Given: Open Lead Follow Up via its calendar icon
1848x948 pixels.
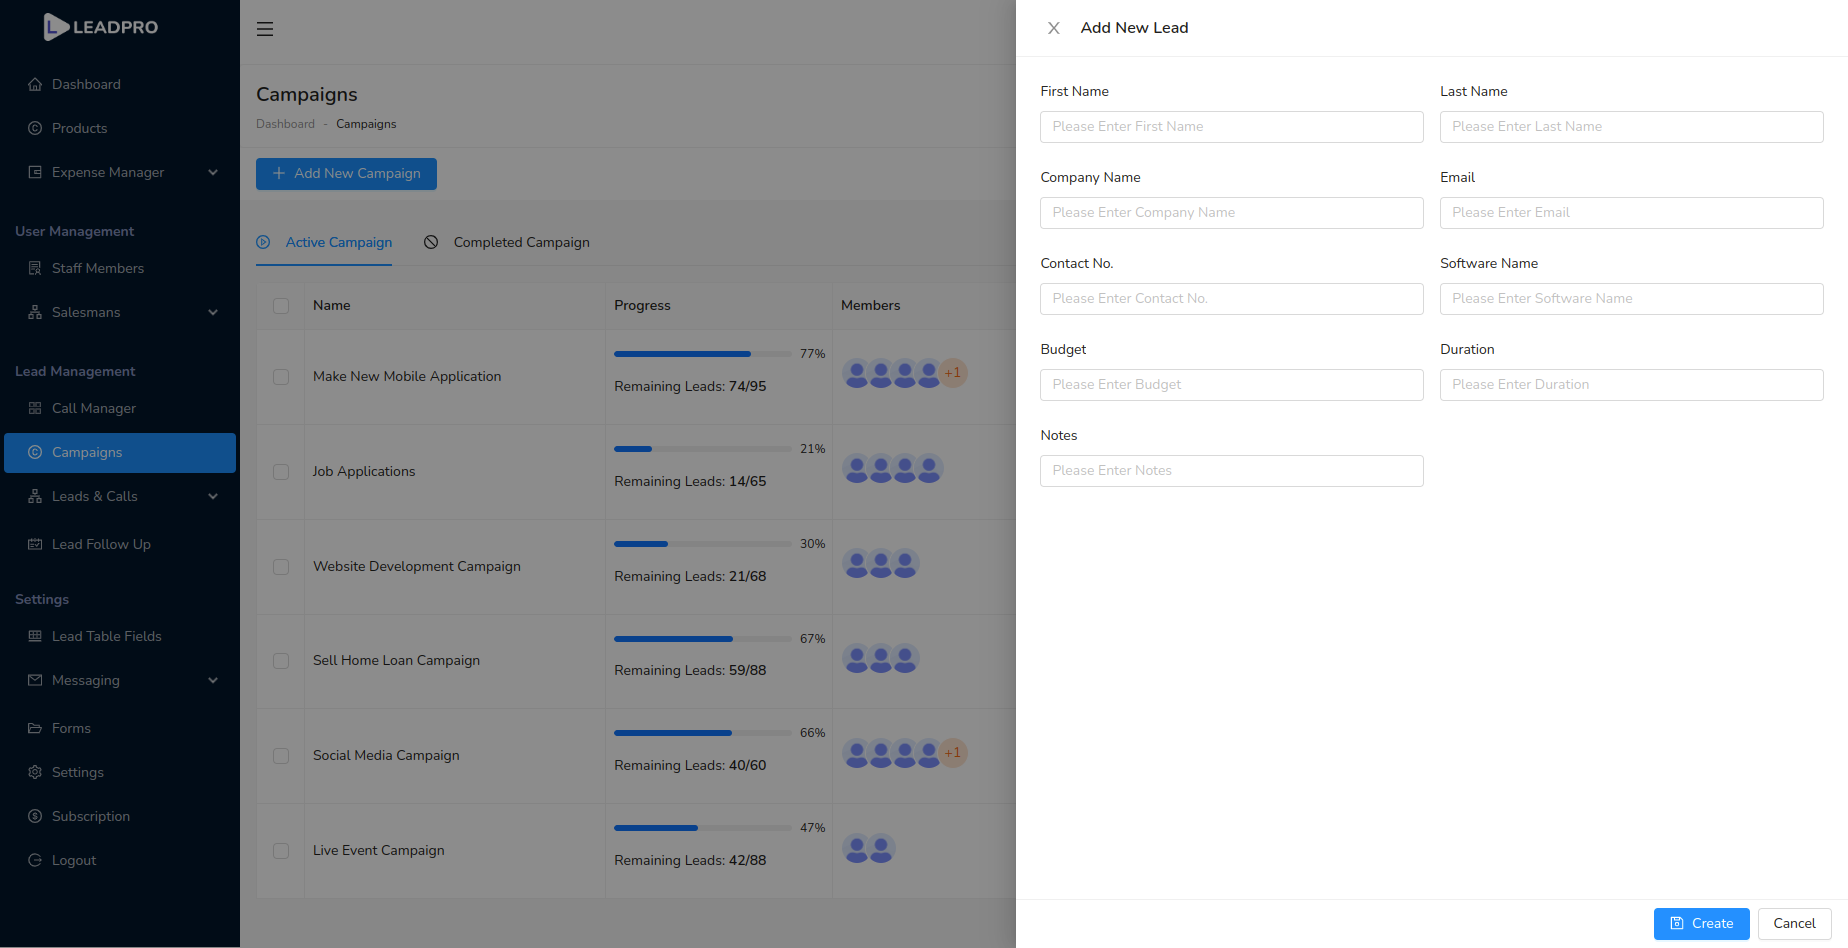Looking at the screenshot, I should click(36, 544).
